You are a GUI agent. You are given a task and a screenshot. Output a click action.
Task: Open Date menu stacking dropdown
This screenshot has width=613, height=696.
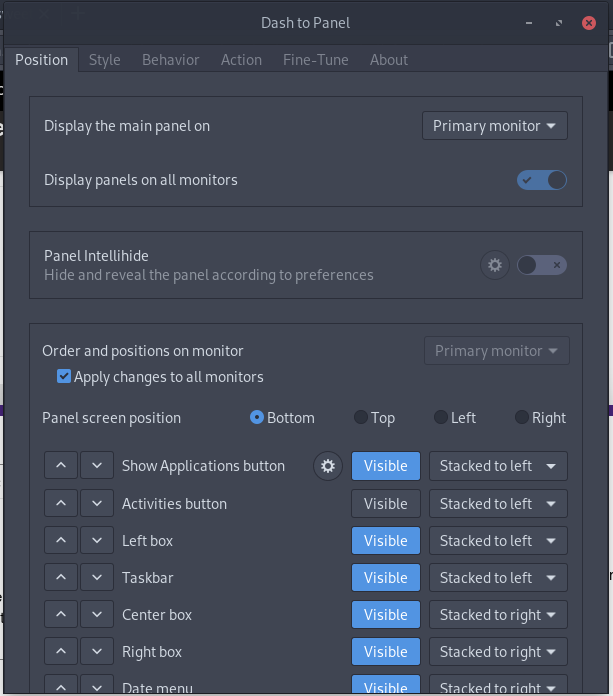pyautogui.click(x=498, y=684)
